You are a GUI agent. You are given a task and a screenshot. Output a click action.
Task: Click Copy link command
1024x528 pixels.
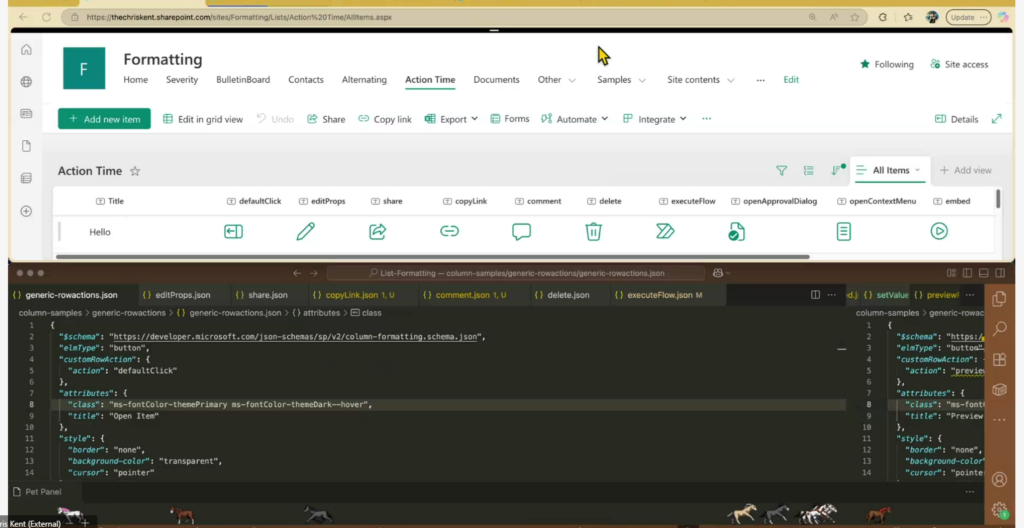coord(385,119)
